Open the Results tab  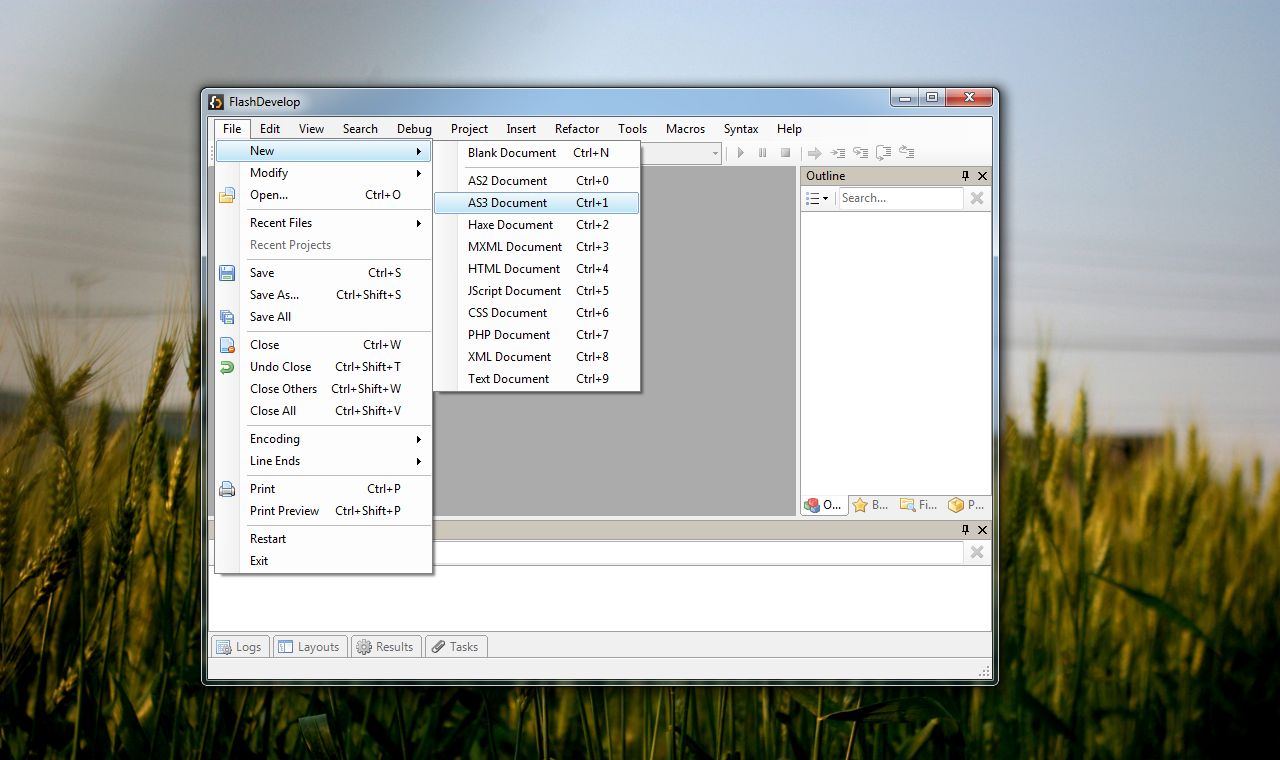pyautogui.click(x=385, y=647)
